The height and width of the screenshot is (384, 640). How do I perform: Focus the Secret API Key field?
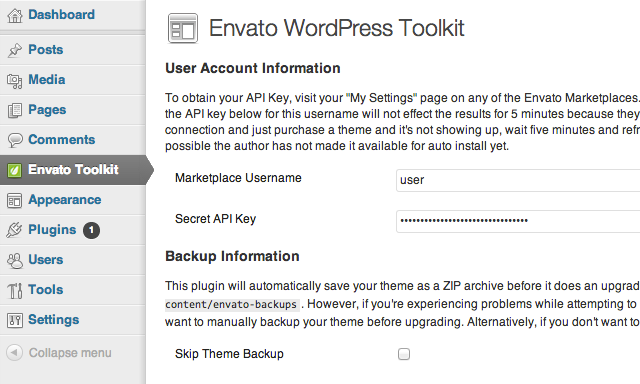tap(518, 221)
